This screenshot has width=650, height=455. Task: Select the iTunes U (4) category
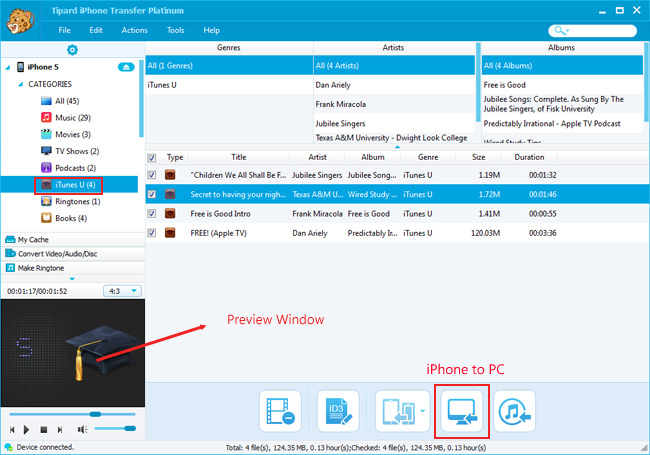point(69,185)
